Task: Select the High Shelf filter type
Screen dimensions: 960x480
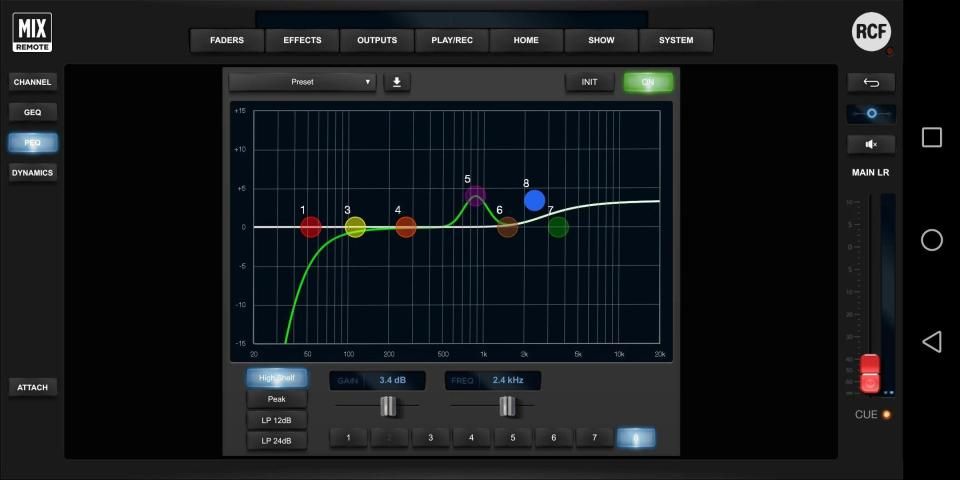Action: tap(277, 378)
